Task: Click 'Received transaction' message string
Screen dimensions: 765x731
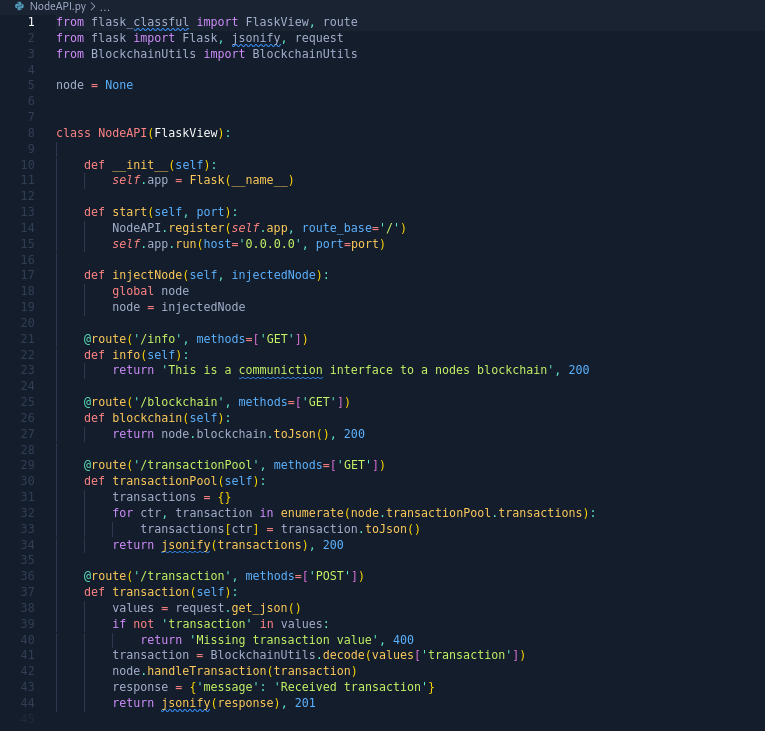Action: [350, 687]
